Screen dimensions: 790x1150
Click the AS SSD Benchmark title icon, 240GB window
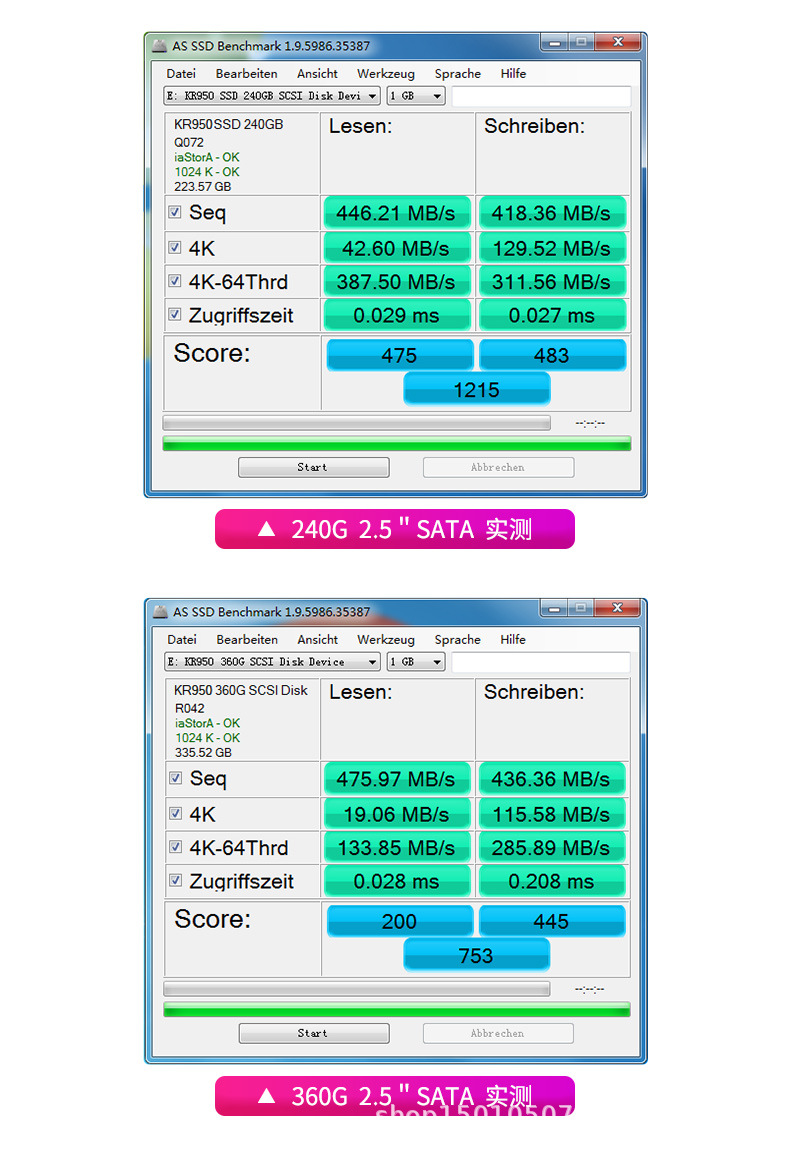click(x=159, y=45)
